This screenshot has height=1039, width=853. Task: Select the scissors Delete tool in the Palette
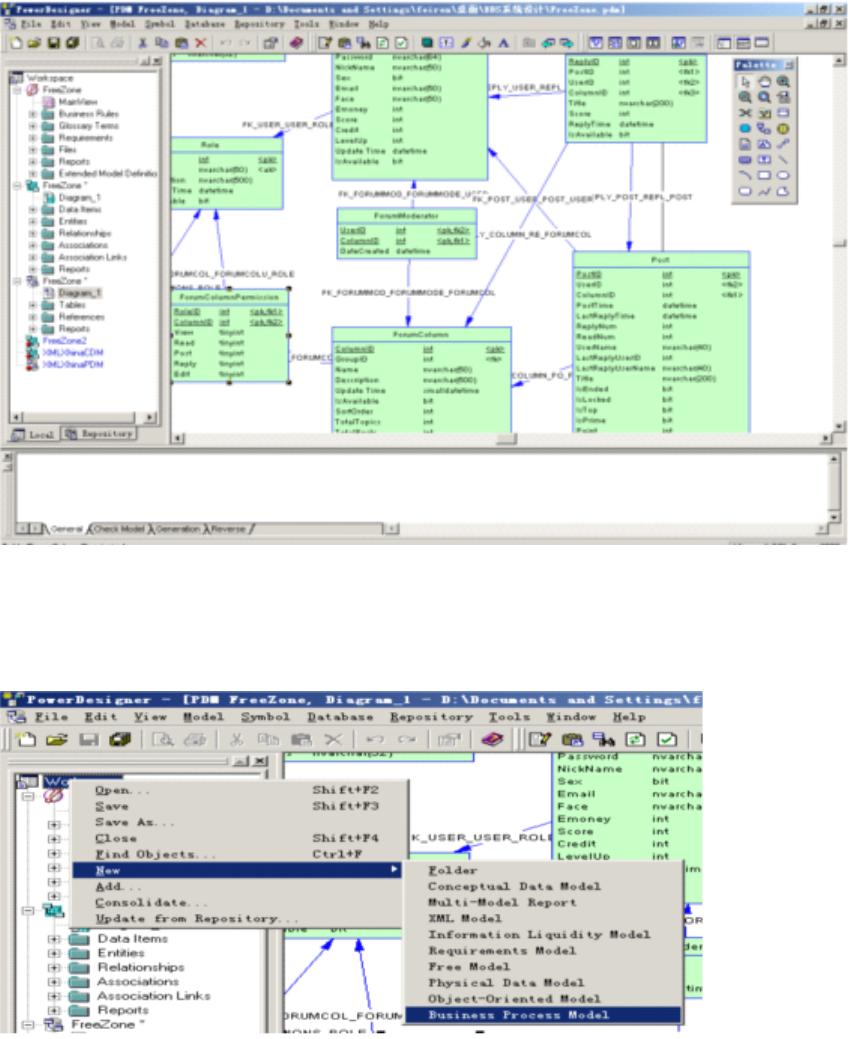(x=746, y=113)
